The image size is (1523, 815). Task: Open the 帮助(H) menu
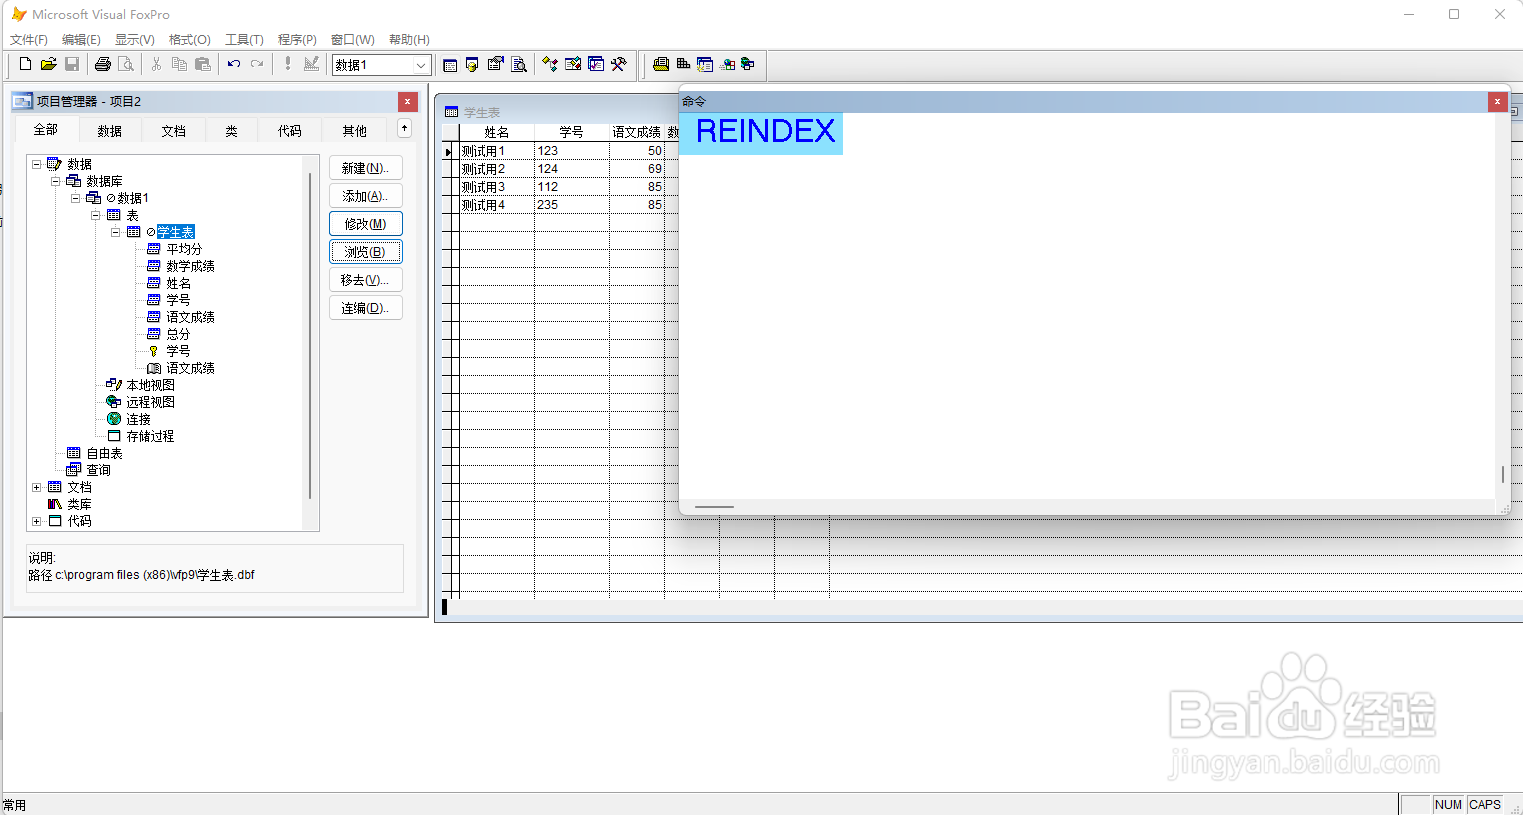(409, 40)
